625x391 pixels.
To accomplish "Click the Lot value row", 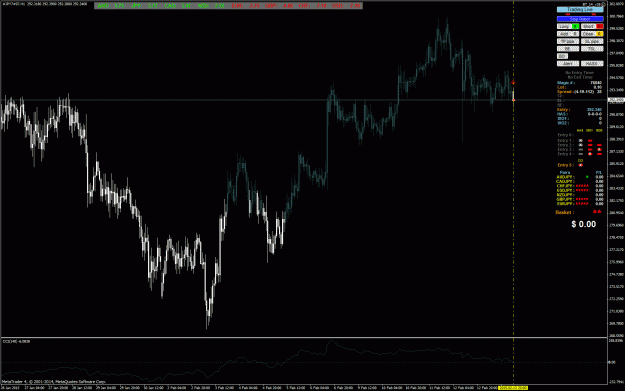I will [580, 87].
